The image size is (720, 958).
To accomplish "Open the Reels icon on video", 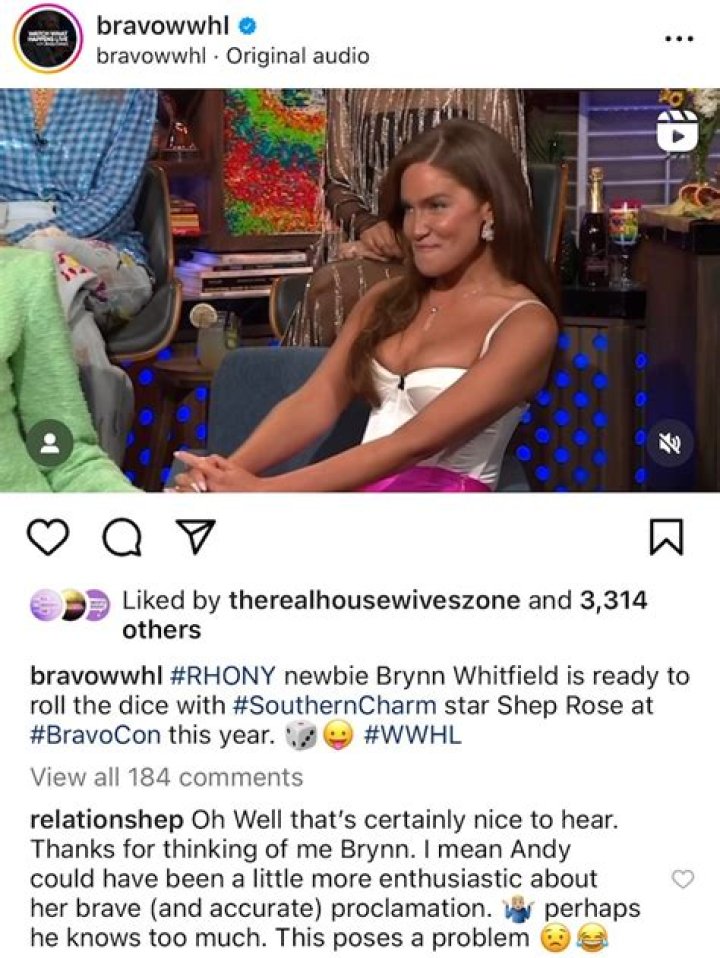I will [677, 131].
